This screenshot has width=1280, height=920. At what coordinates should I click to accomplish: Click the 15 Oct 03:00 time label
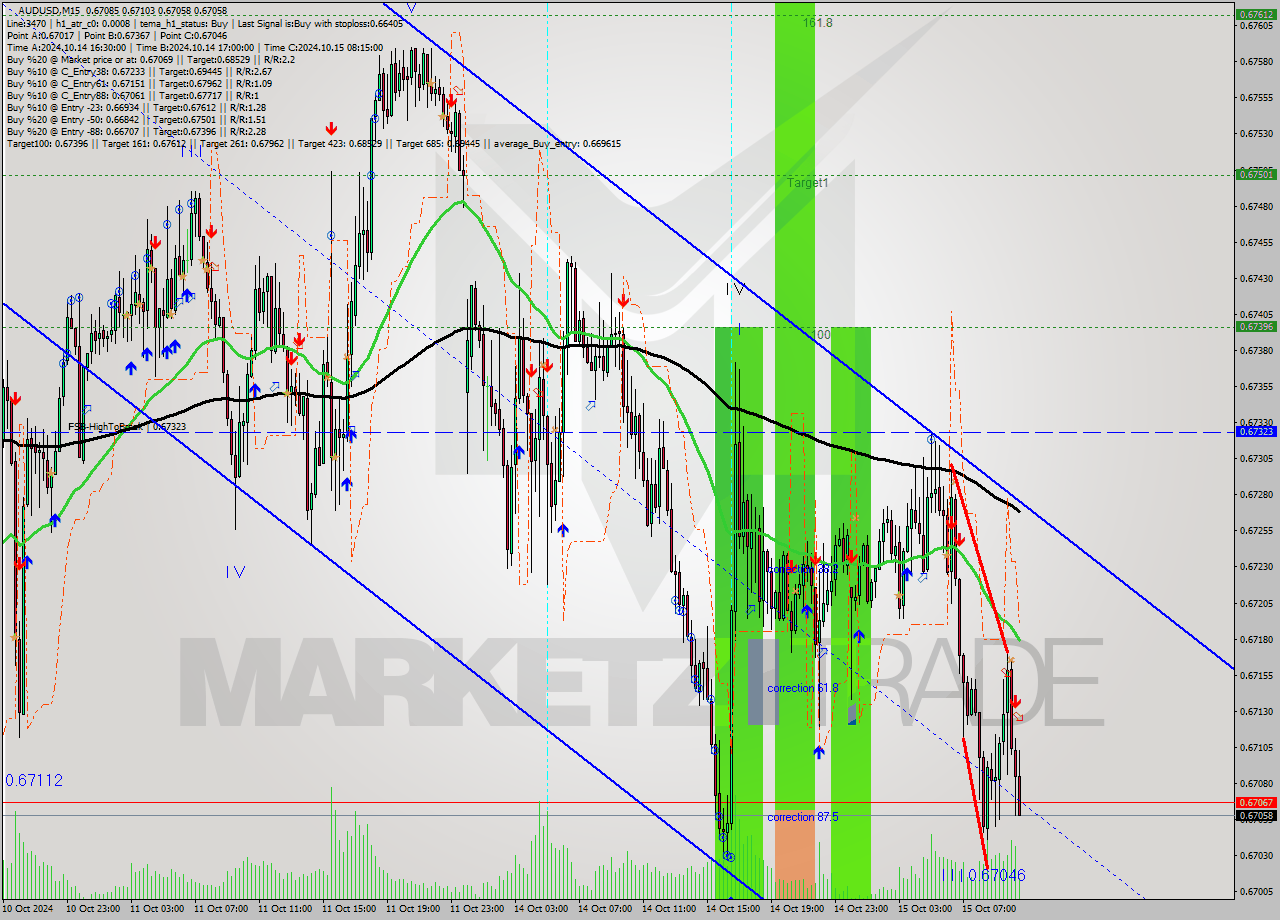923,909
